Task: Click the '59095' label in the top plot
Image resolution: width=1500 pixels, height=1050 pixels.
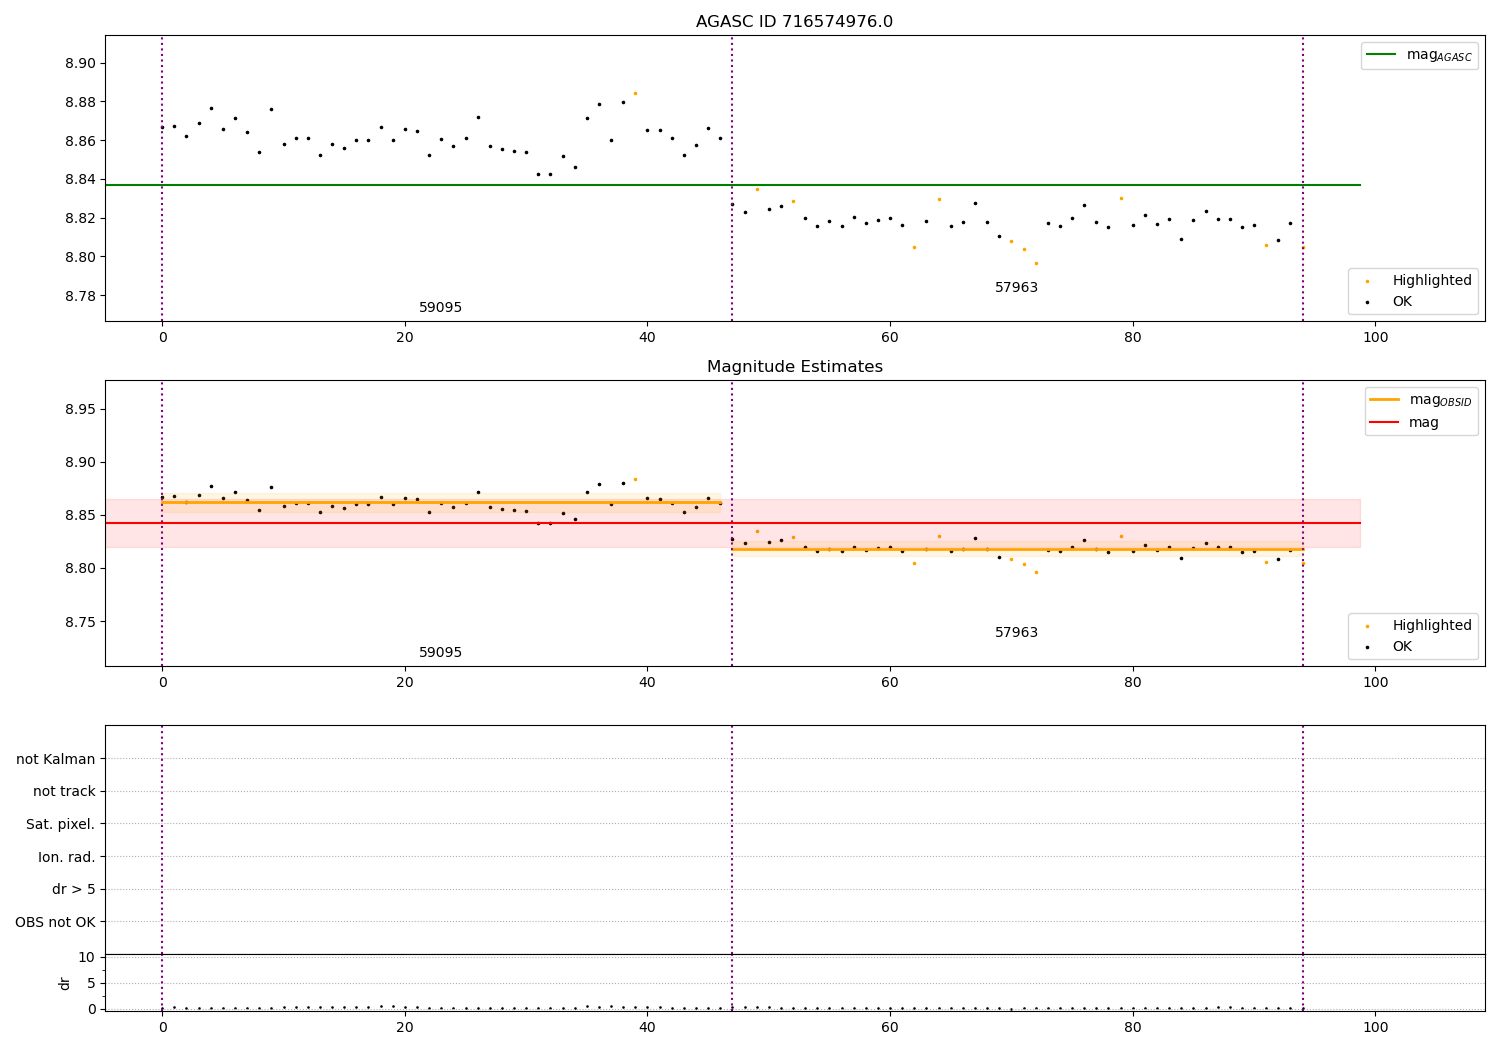Action: (440, 308)
